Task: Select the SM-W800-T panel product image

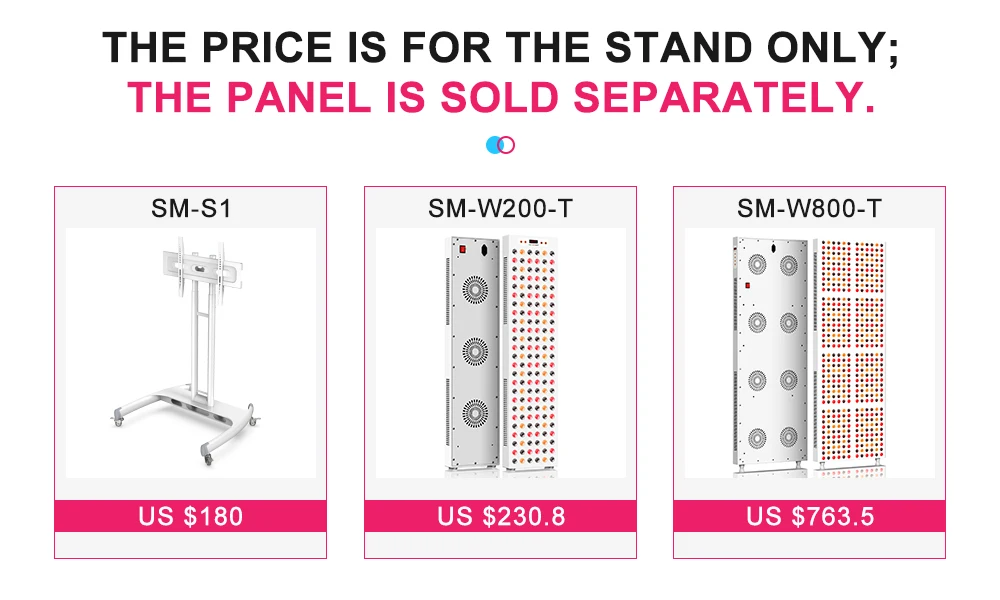Action: tap(809, 353)
